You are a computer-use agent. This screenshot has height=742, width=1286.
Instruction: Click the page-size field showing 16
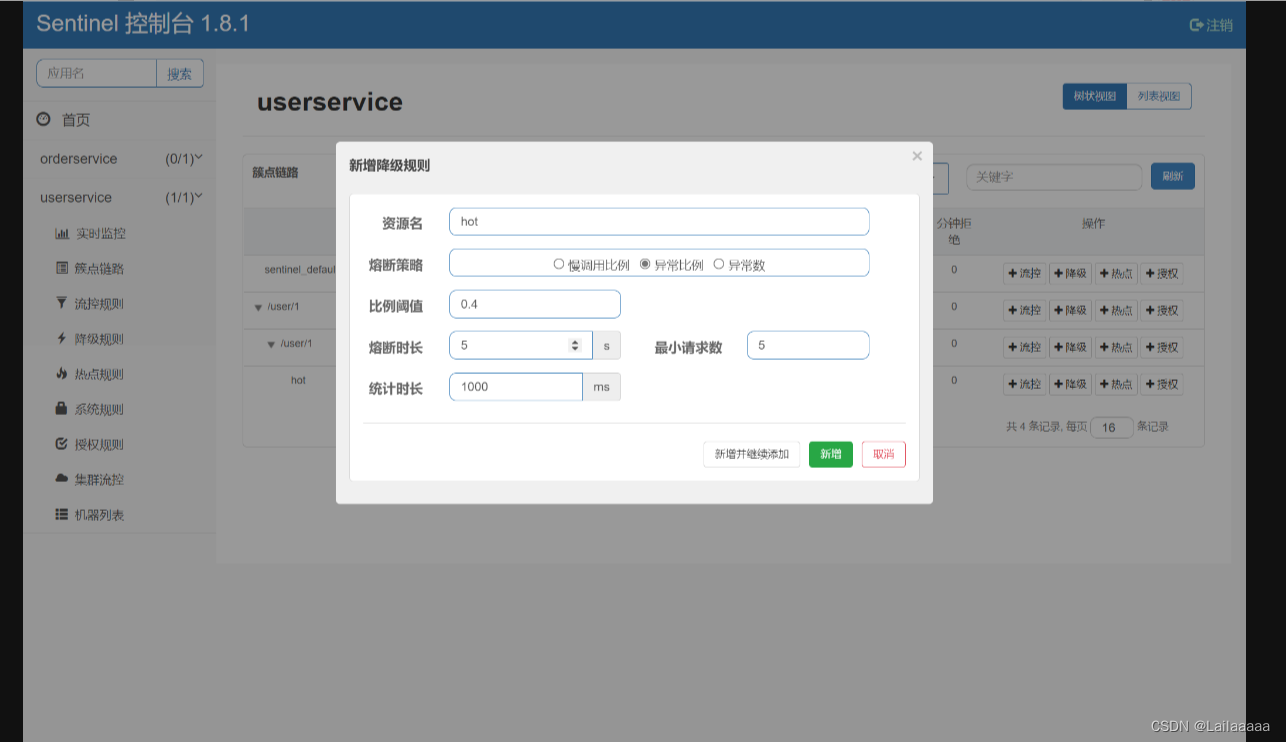tap(1112, 427)
